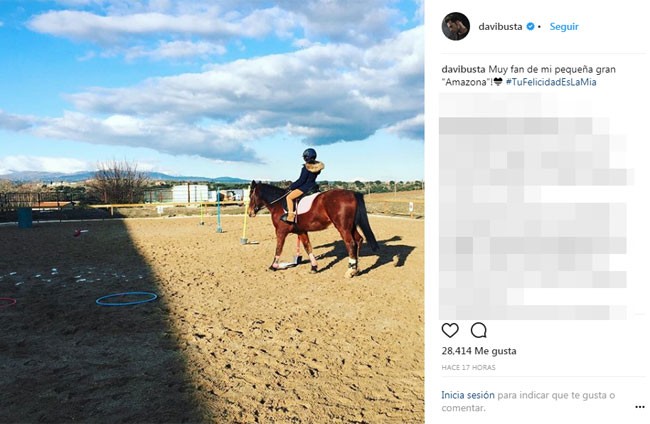Click davibusta username at the caption start
The height and width of the screenshot is (424, 650).
(463, 69)
